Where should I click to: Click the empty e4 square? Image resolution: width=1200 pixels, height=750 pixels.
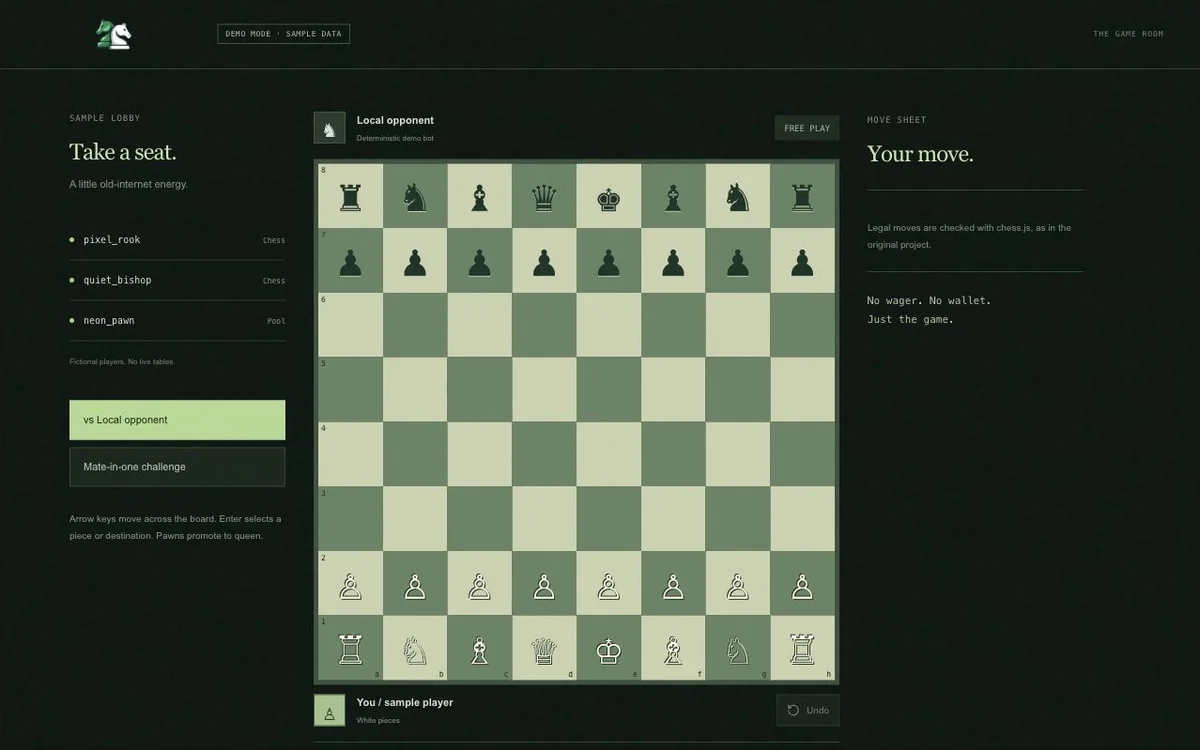point(609,455)
